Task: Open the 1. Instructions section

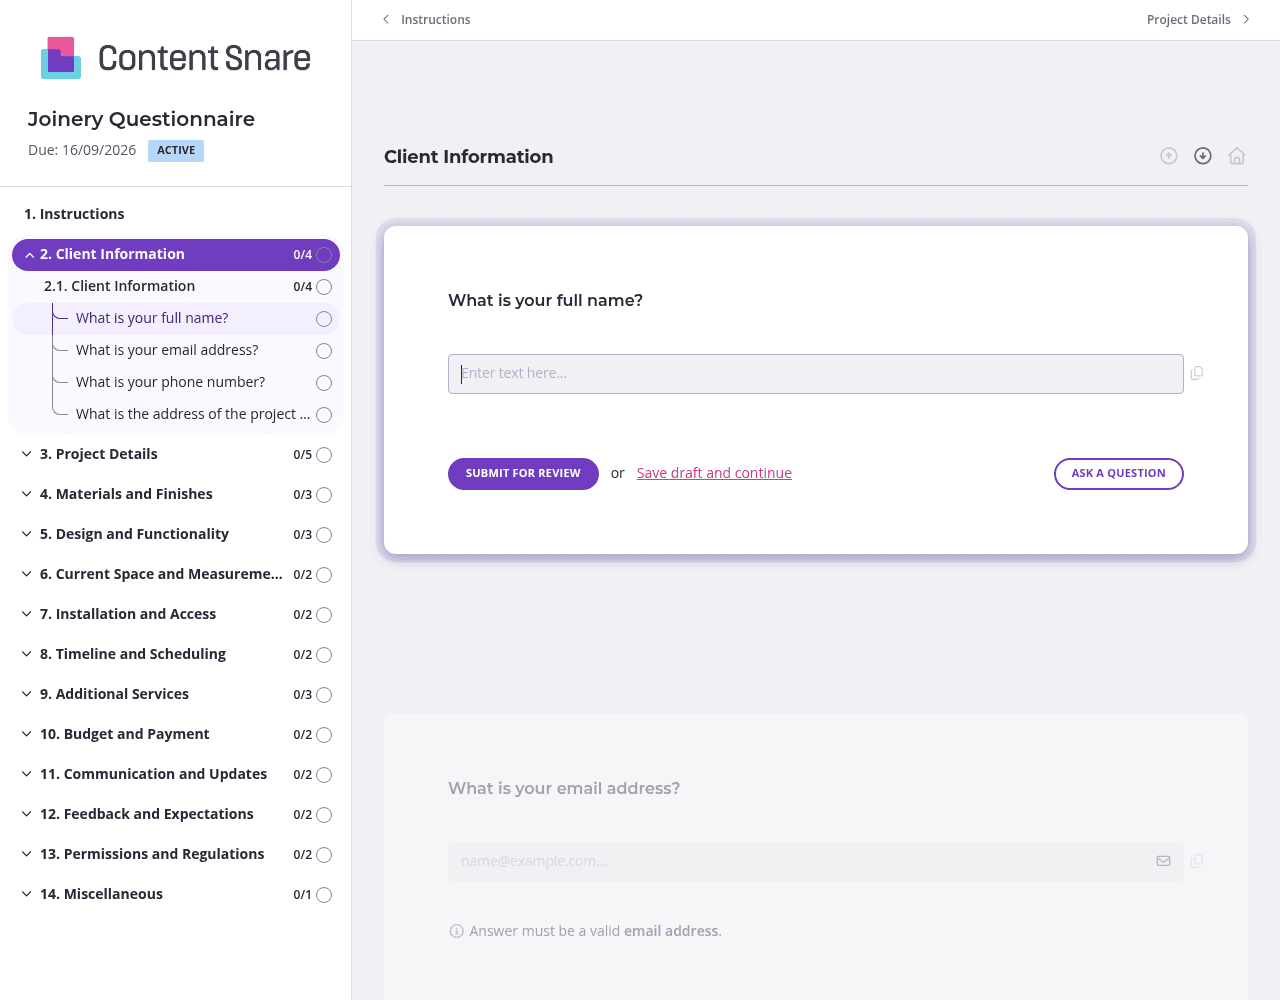Action: tap(74, 214)
